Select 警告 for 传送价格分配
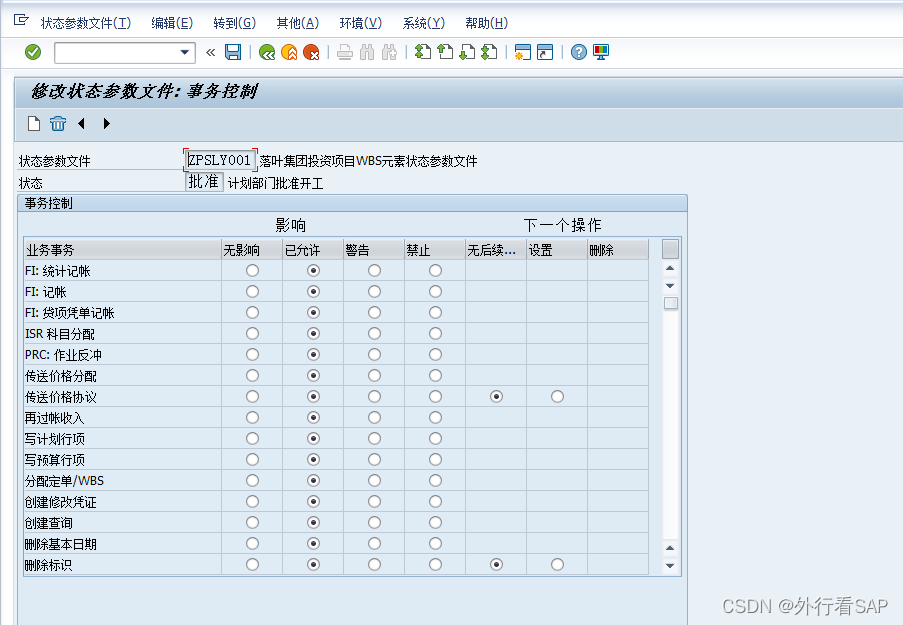This screenshot has height=625, width=903. coord(374,376)
